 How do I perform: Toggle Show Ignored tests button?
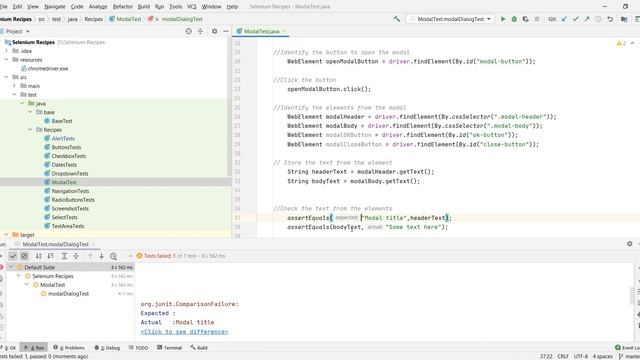(24, 256)
